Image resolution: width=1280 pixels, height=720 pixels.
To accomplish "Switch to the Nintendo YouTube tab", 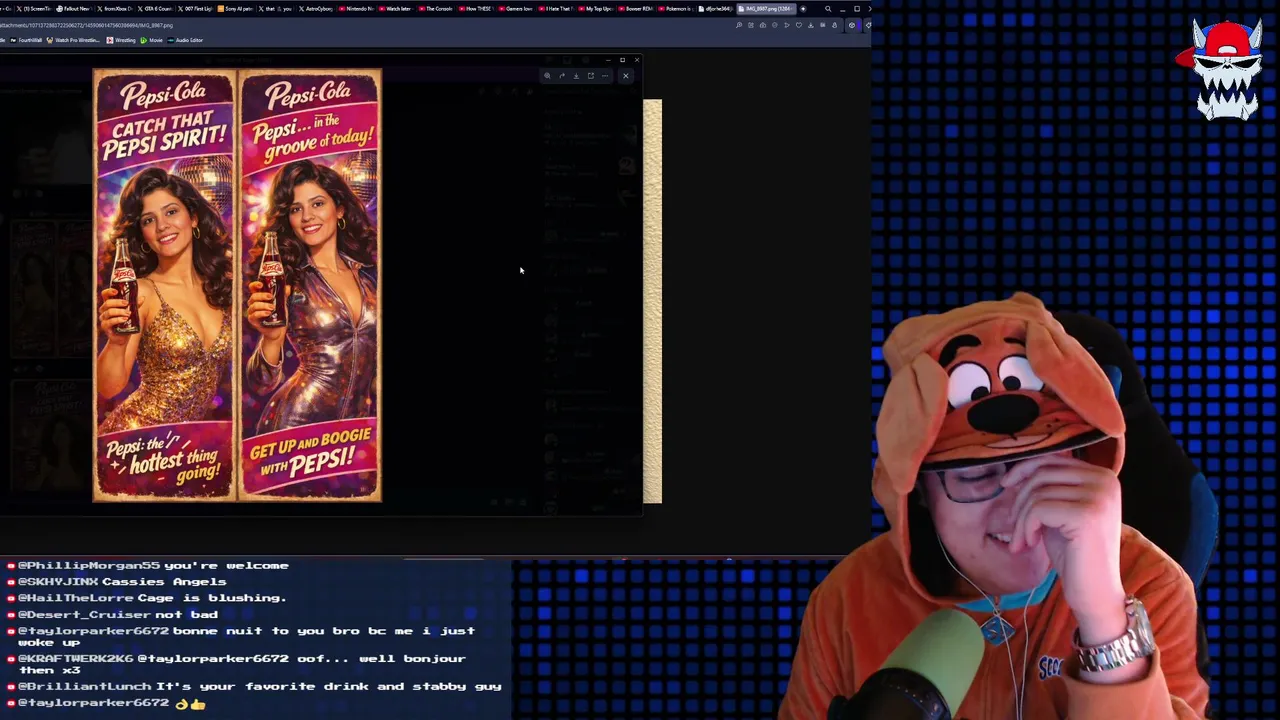I will pyautogui.click(x=357, y=8).
